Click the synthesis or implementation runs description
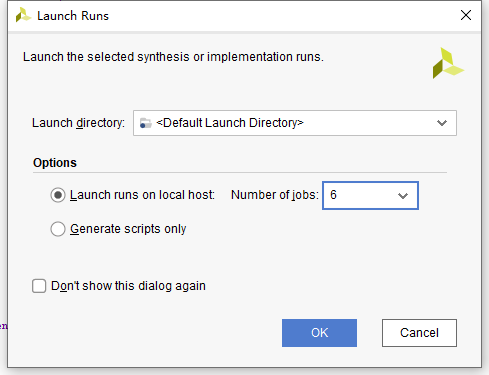Image resolution: width=489 pixels, height=375 pixels. (x=173, y=57)
